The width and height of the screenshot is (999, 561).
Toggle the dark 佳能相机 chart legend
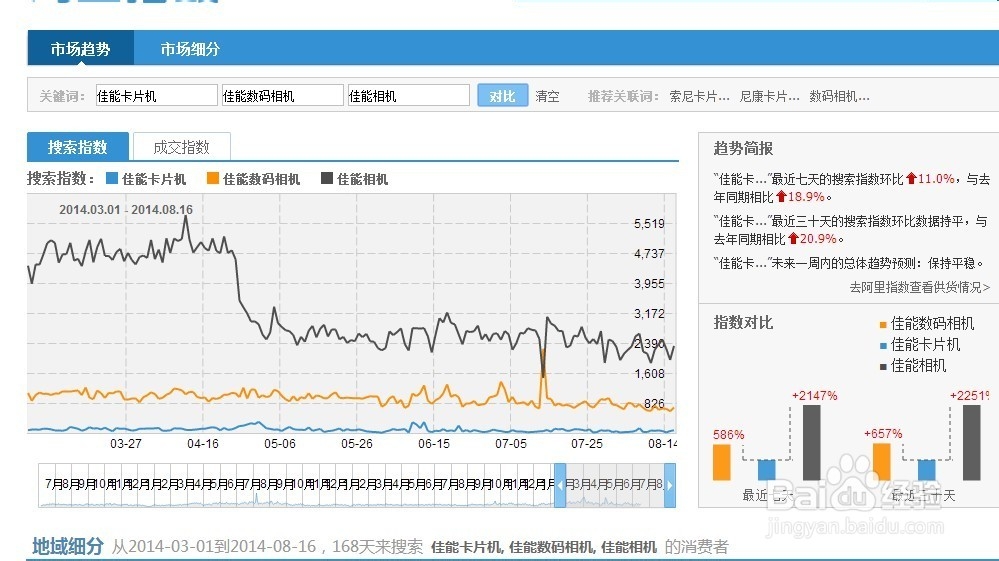tap(354, 179)
